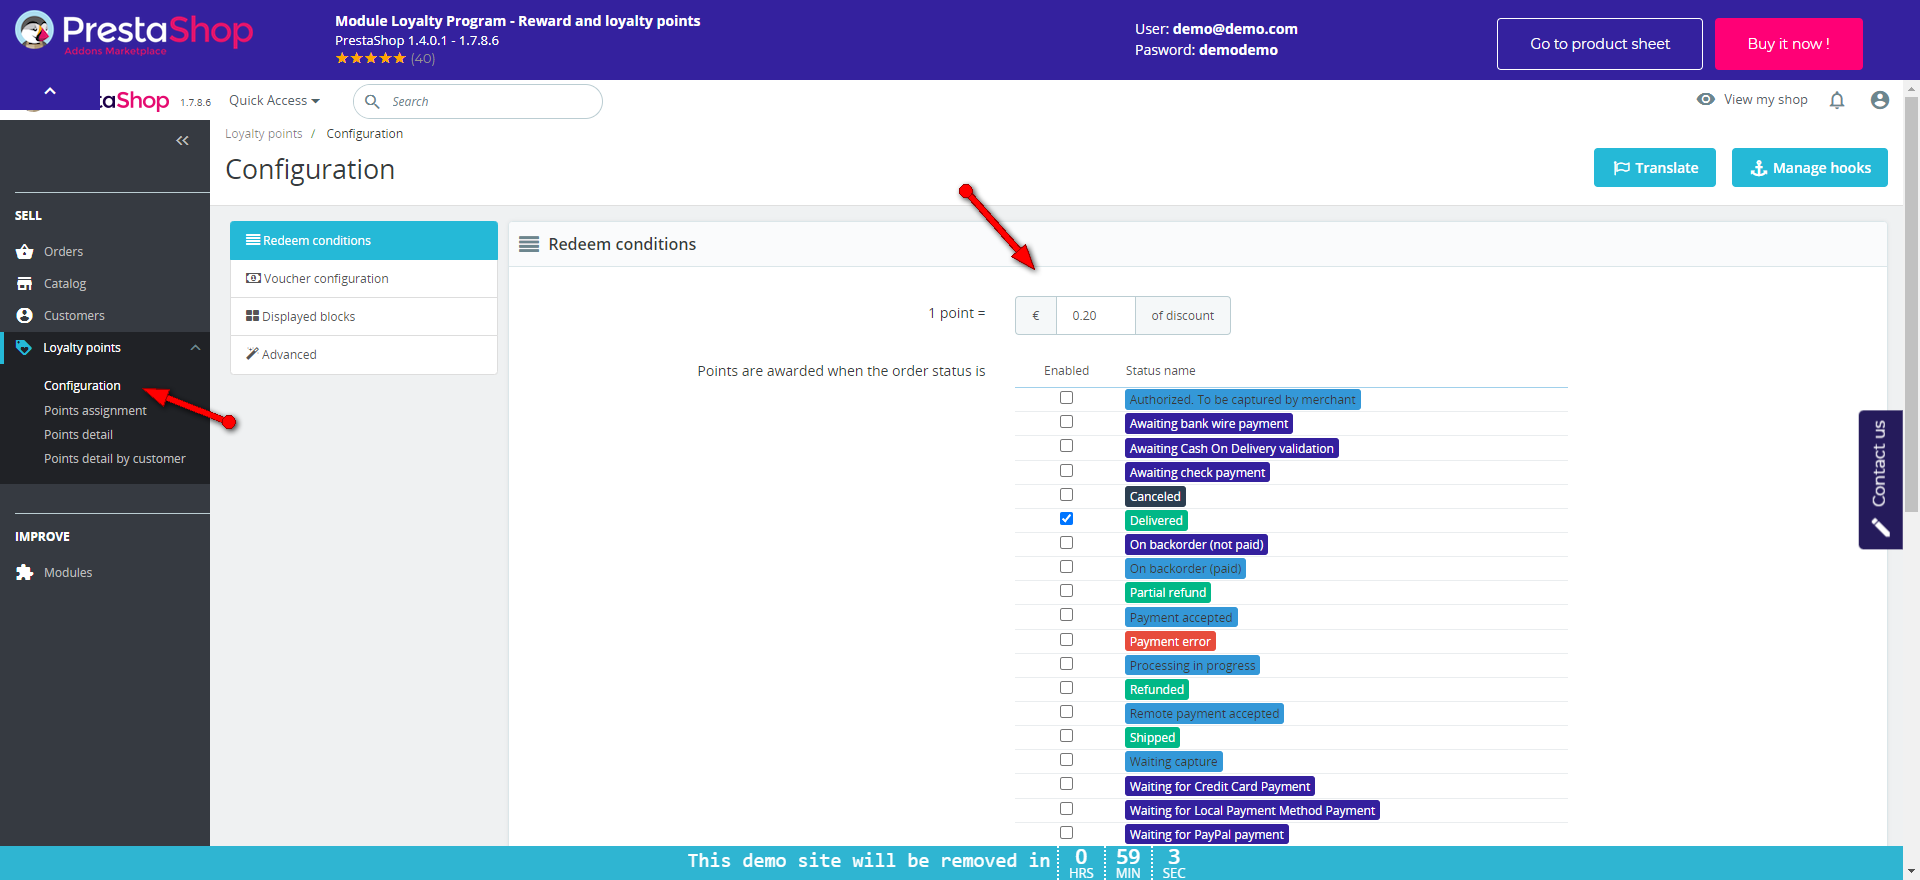
Task: Click the Payment error status label
Action: [x=1170, y=642]
